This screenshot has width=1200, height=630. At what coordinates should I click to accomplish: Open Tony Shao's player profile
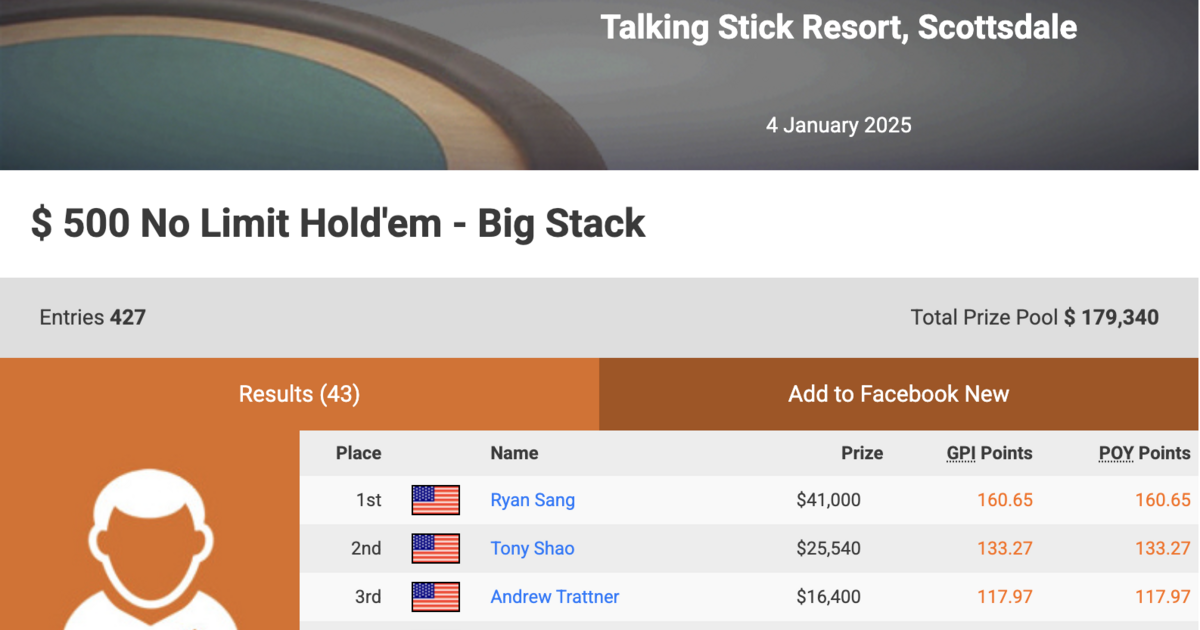coord(532,548)
